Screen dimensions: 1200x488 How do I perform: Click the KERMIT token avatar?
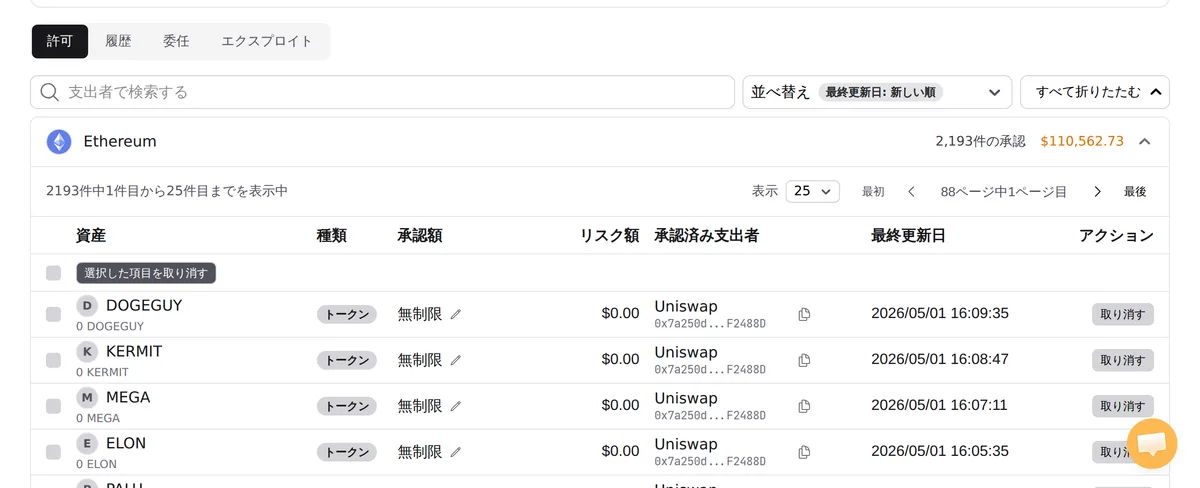point(87,352)
